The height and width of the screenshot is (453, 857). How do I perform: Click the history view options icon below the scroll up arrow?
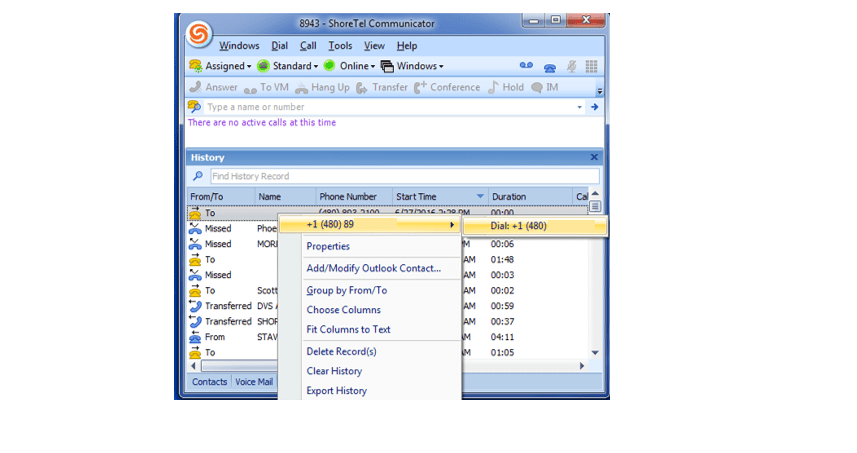[595, 207]
